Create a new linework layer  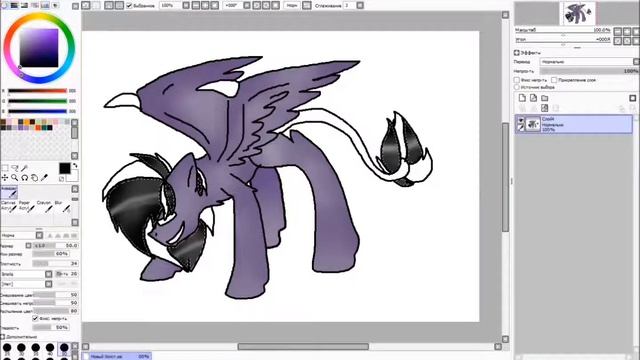pos(533,98)
